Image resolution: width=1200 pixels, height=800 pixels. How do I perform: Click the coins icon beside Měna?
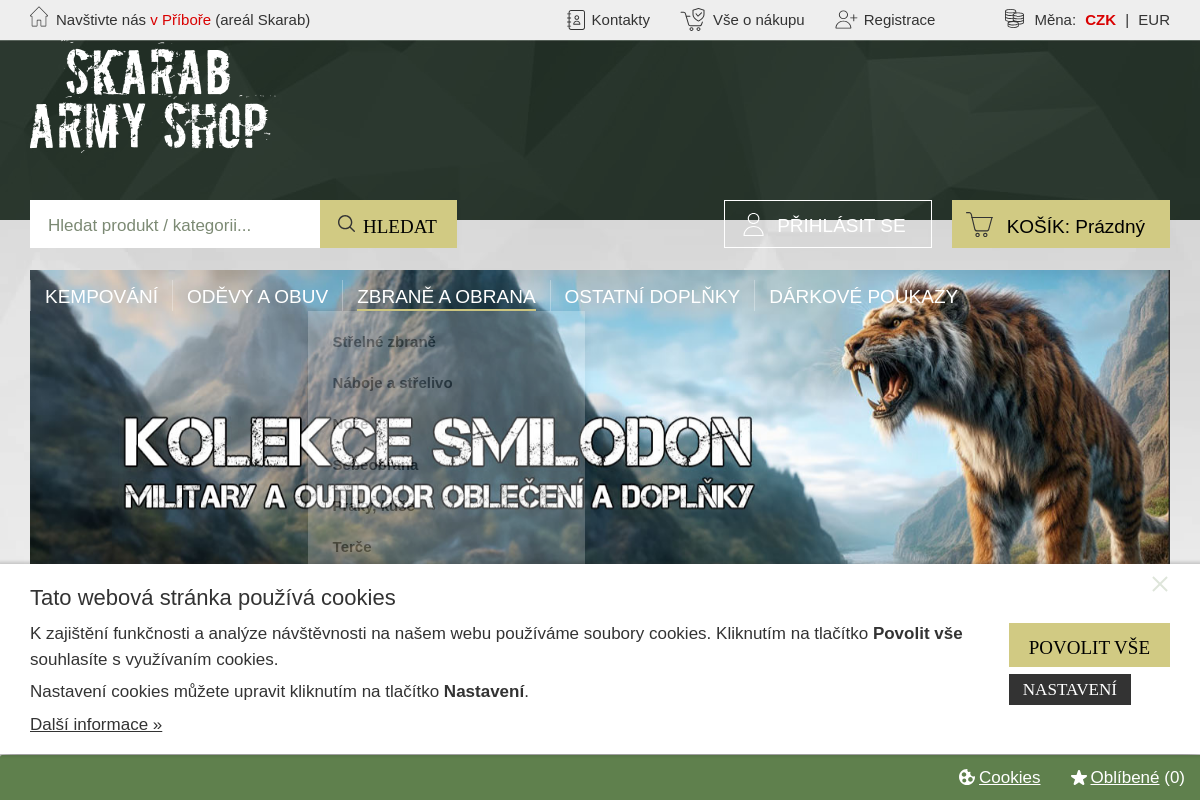[x=1015, y=18]
